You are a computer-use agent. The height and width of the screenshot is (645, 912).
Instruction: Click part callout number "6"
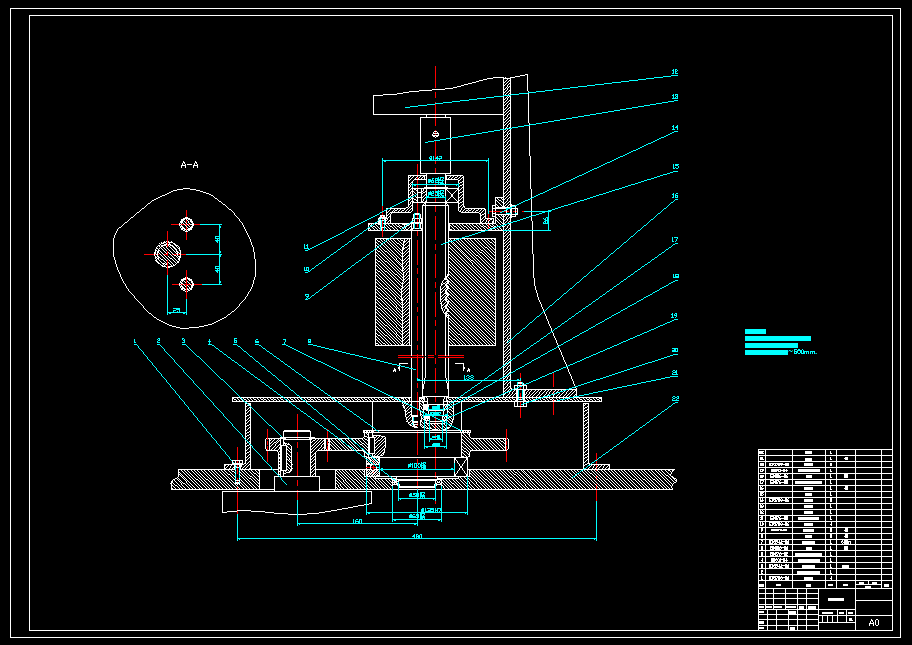coord(256,342)
